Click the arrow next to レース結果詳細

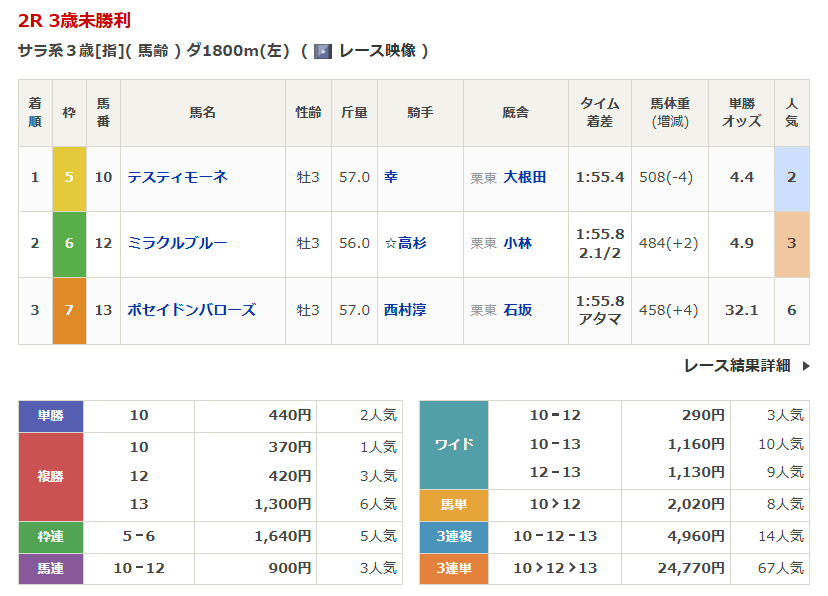pyautogui.click(x=806, y=366)
